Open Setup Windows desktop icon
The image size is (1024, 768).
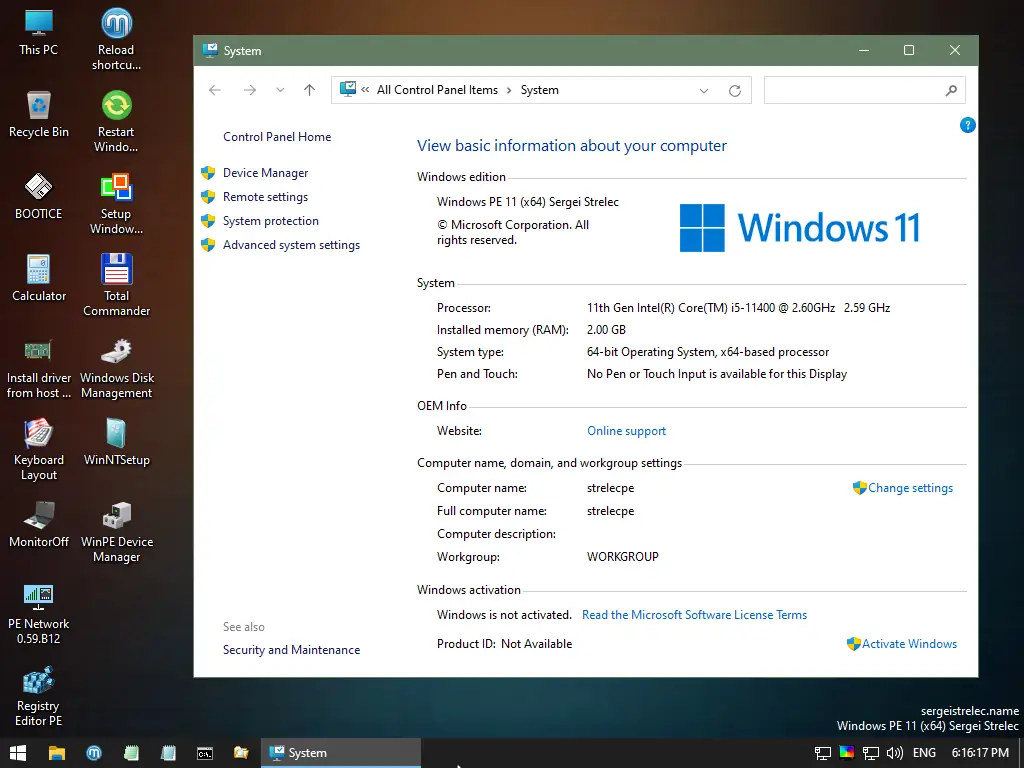[x=116, y=204]
